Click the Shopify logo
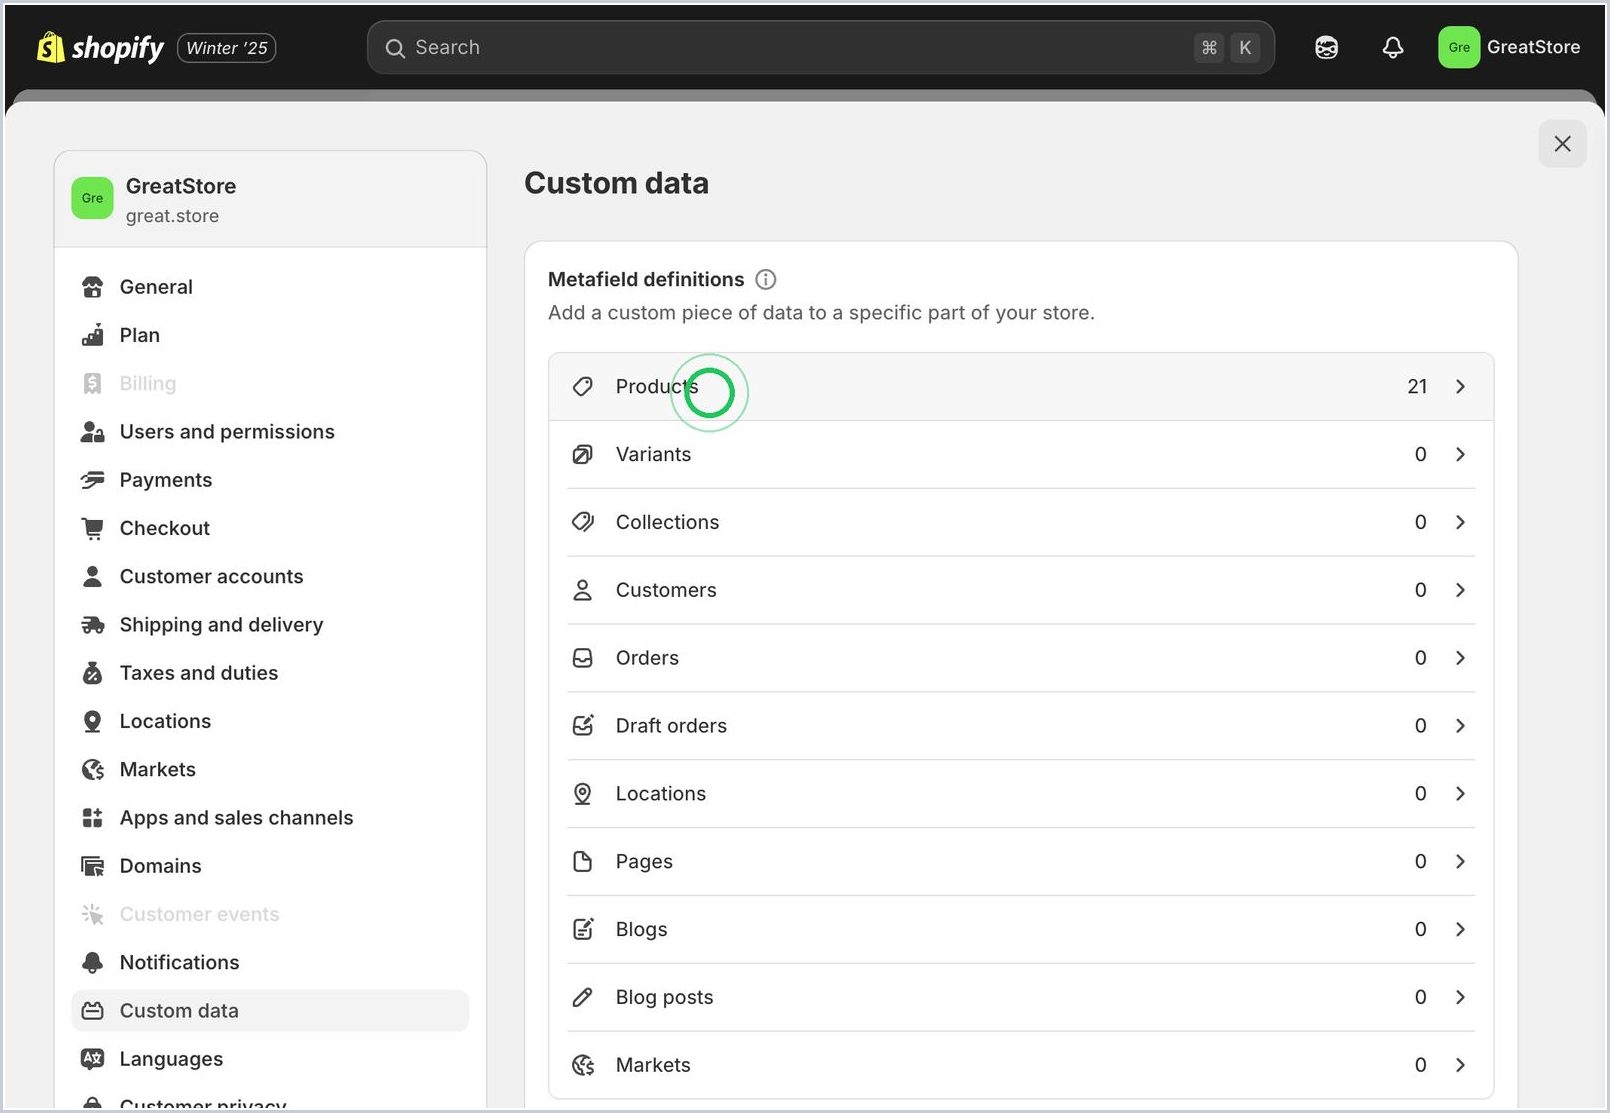The image size is (1610, 1113). click(100, 47)
